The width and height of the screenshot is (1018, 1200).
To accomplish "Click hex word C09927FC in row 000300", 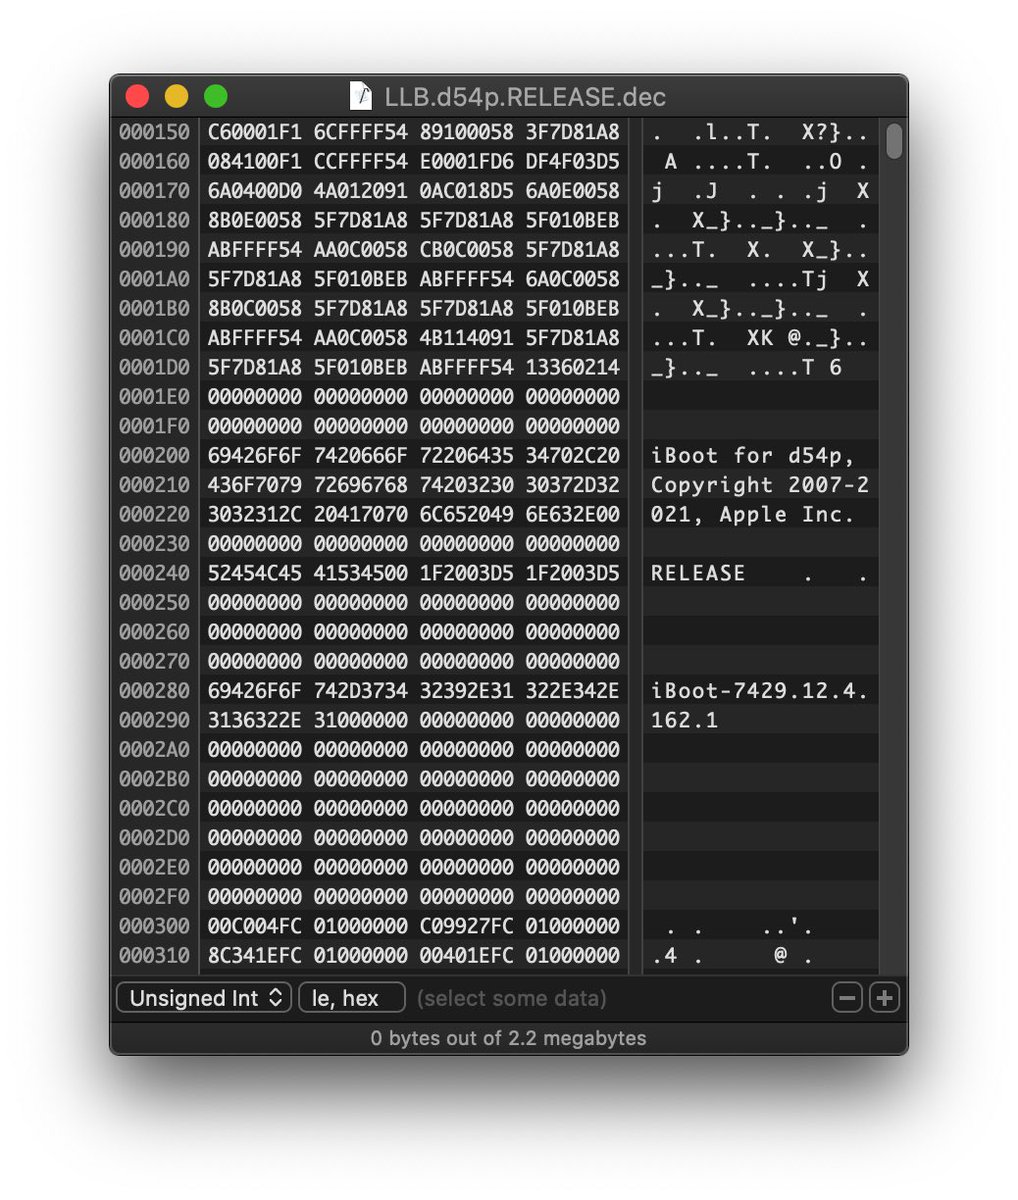I will 467,926.
